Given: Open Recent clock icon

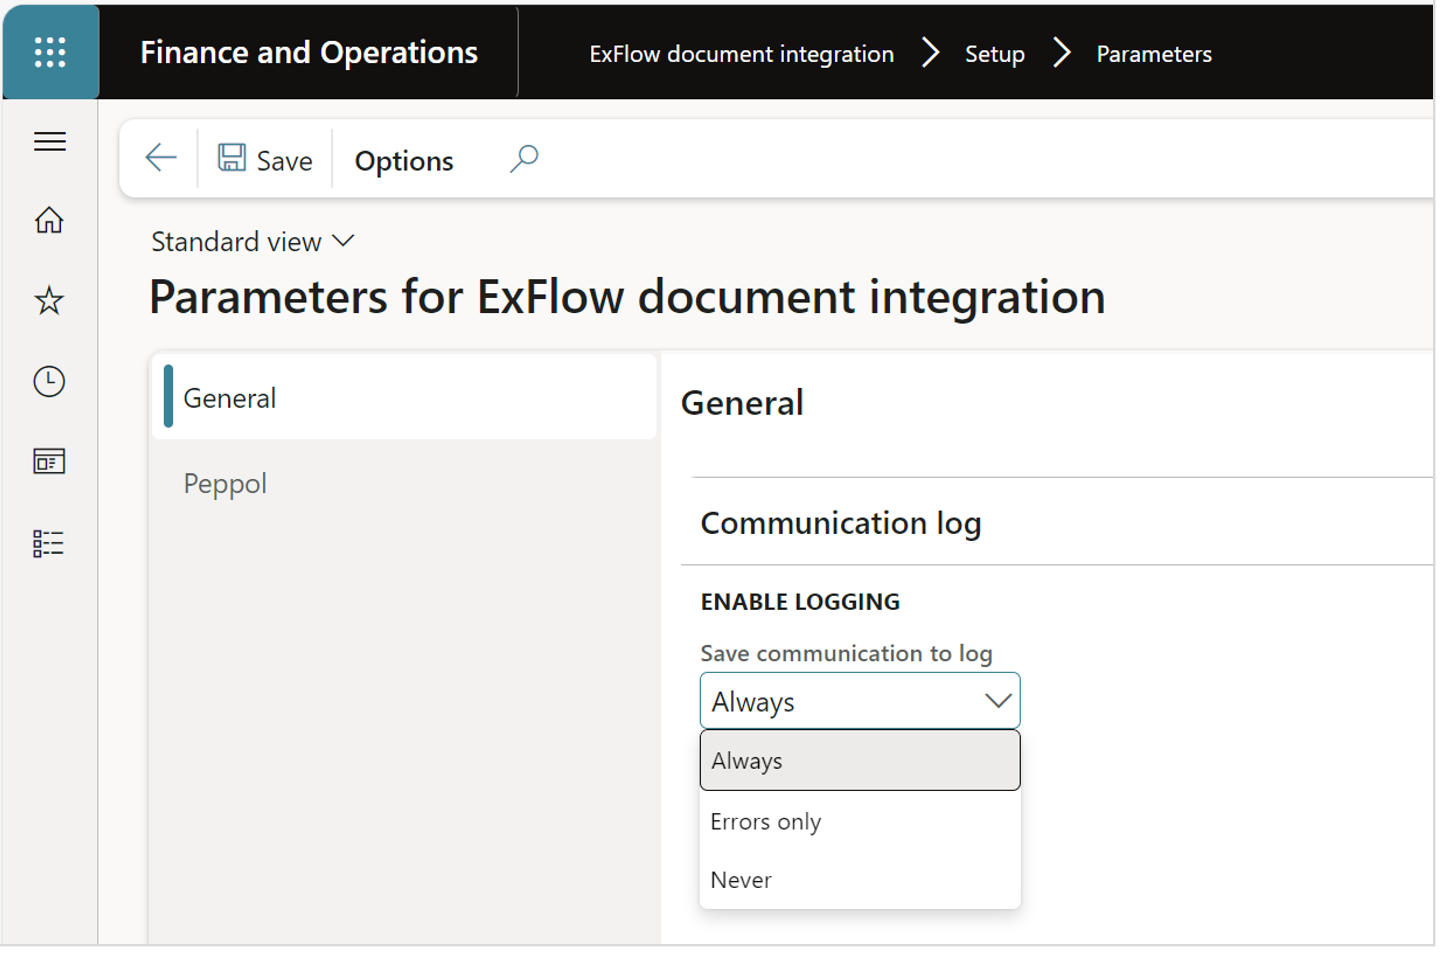Looking at the screenshot, I should click(x=49, y=381).
